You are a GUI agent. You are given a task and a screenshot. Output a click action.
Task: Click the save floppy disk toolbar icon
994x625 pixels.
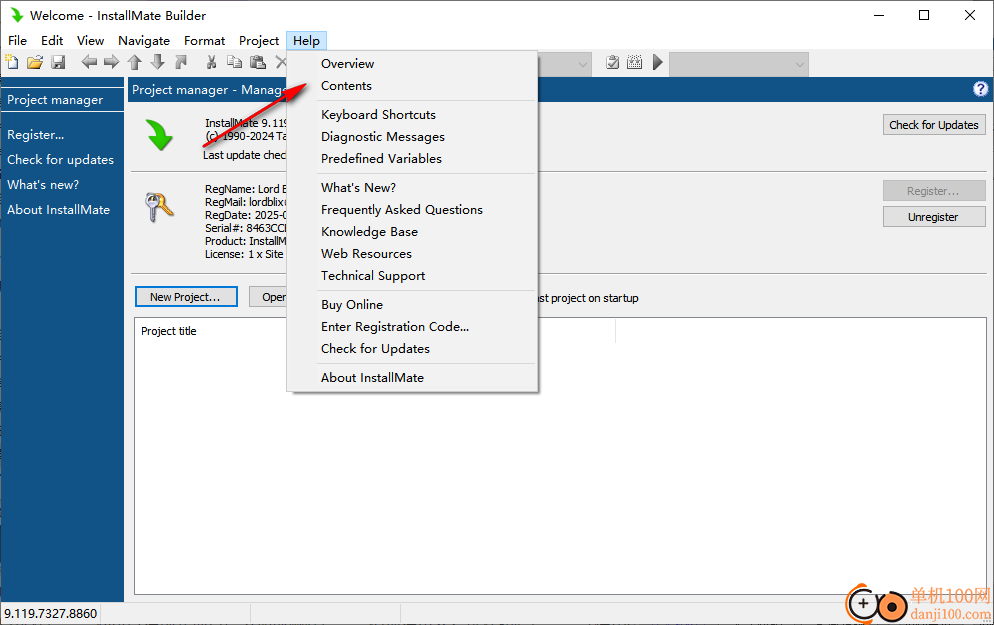coord(58,62)
